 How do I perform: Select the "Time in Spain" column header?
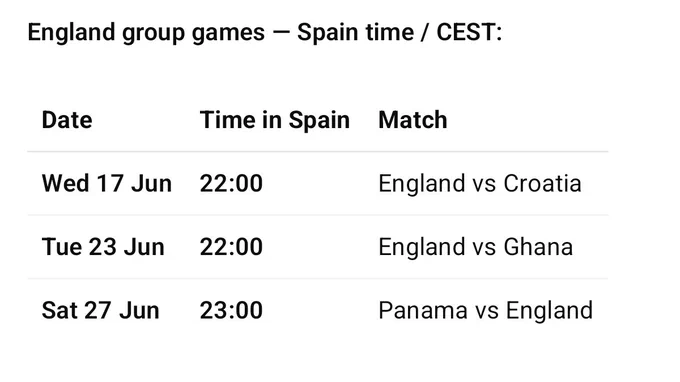[x=275, y=120]
